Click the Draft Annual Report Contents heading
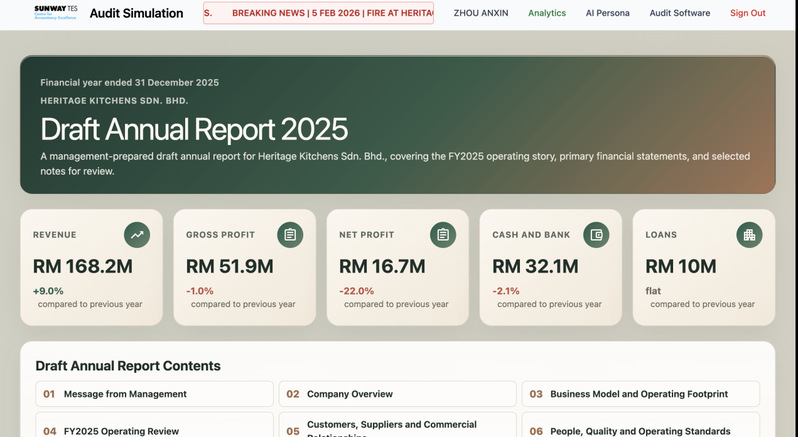 click(128, 366)
